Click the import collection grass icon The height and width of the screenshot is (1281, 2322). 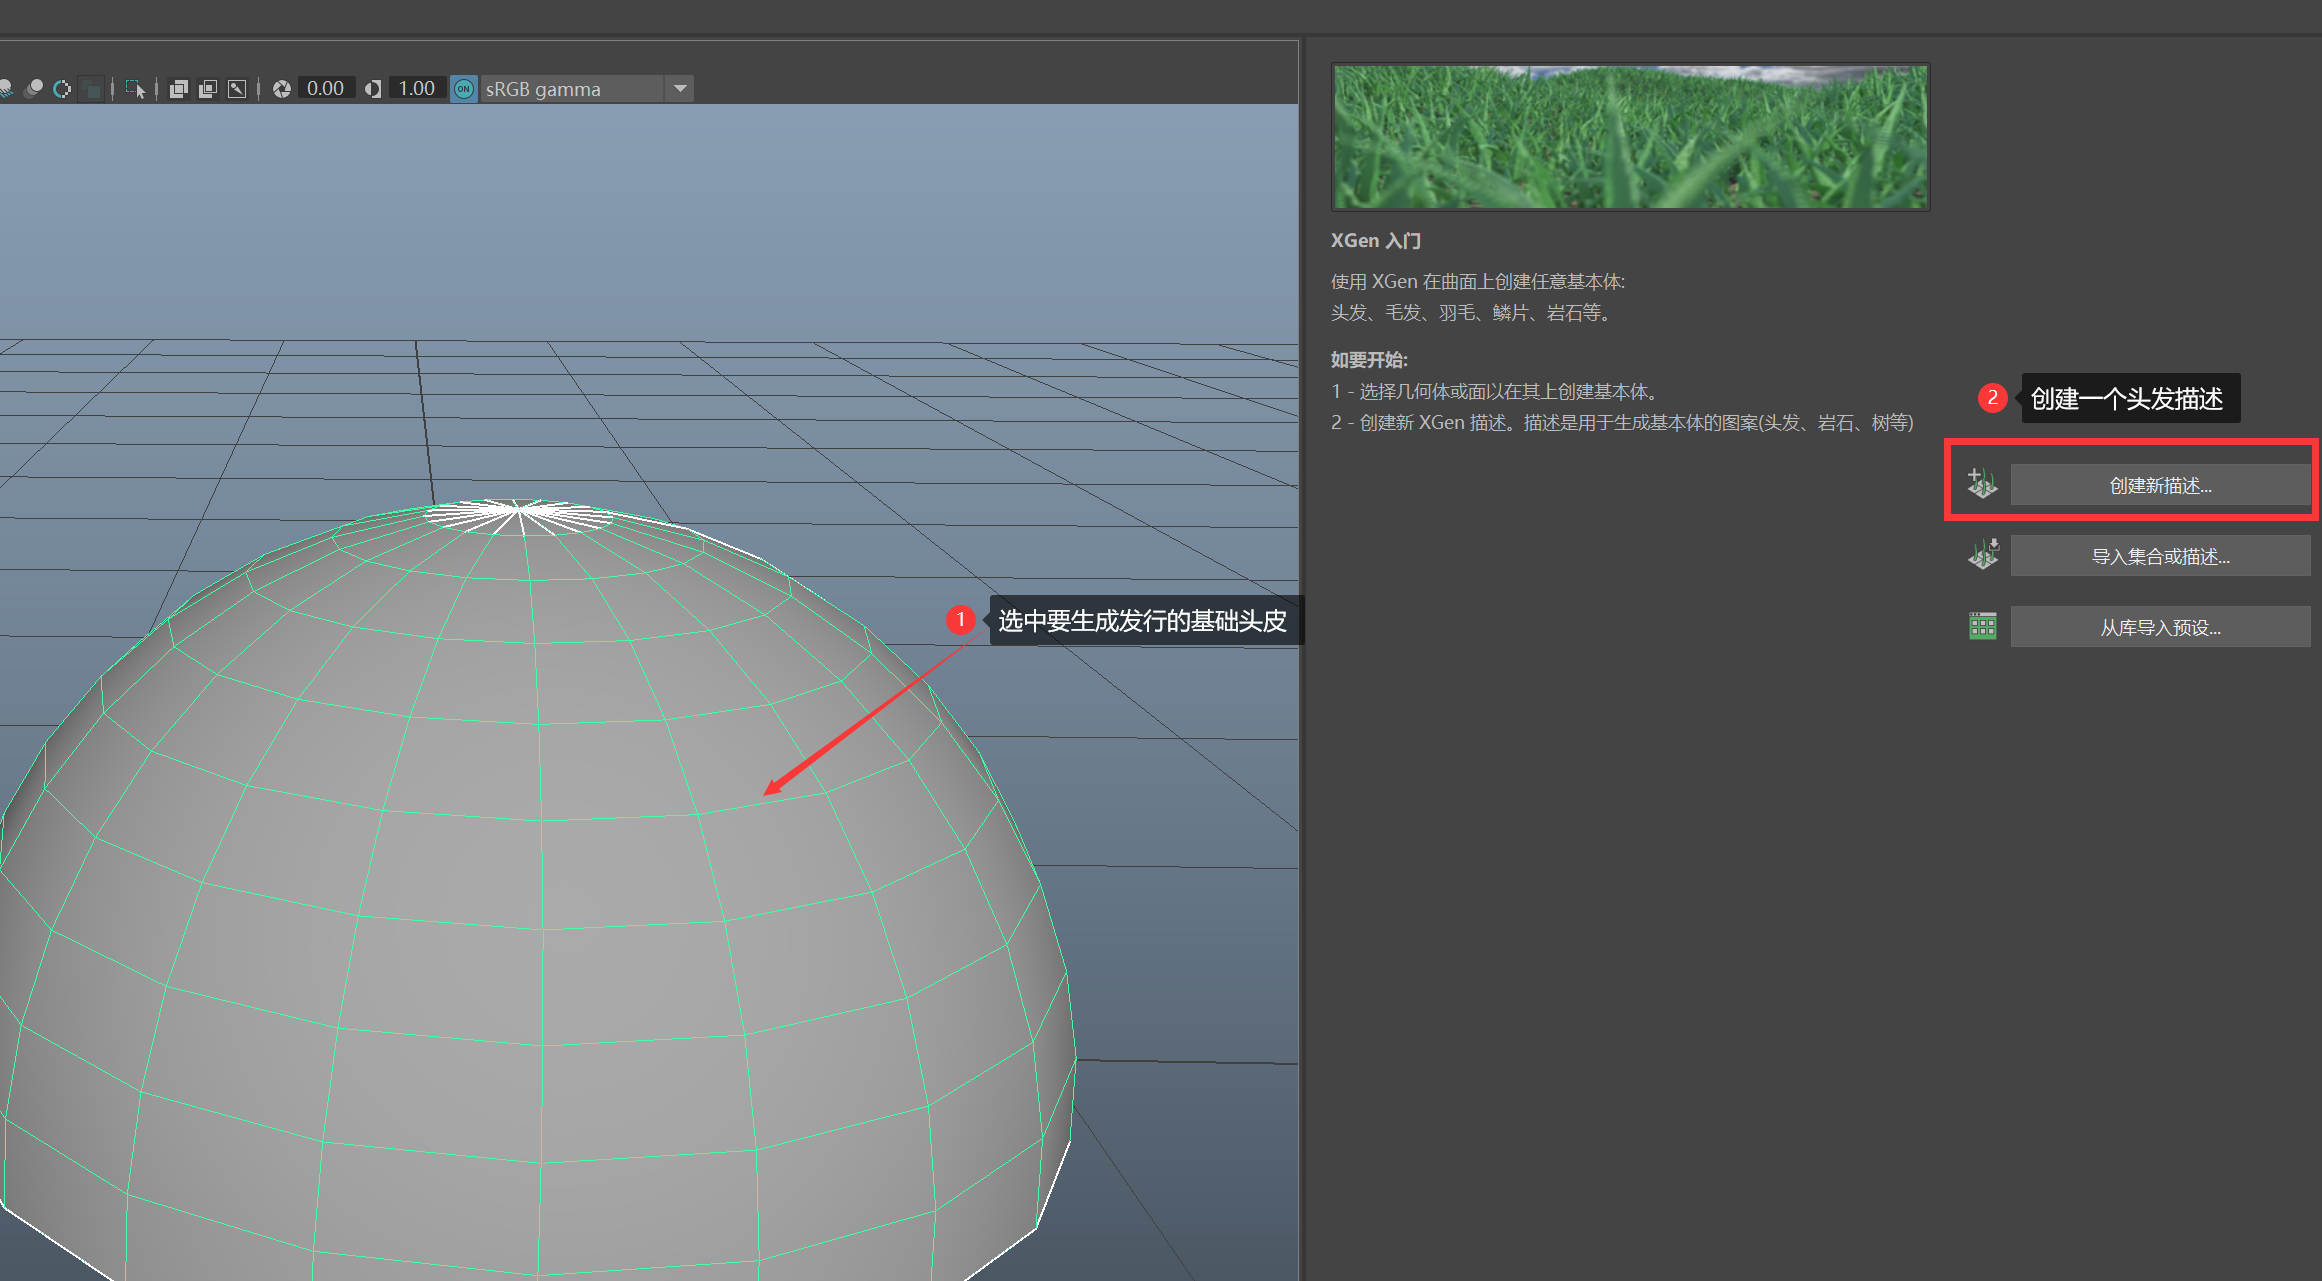[1982, 555]
